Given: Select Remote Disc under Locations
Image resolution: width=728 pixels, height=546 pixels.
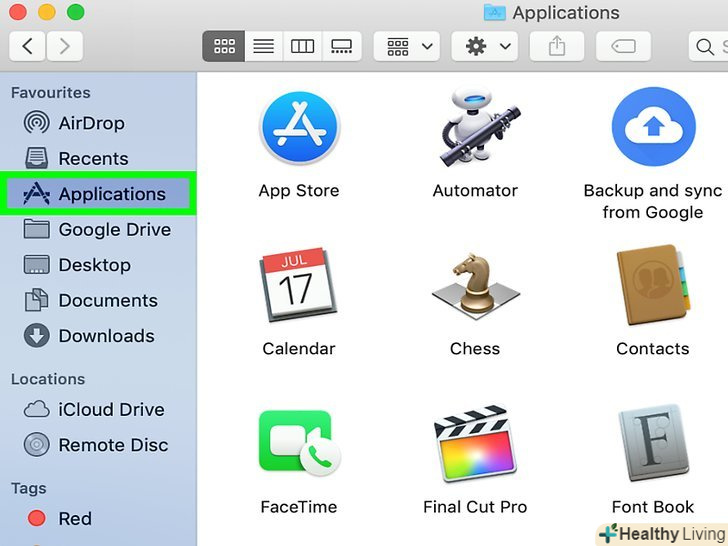Looking at the screenshot, I should tap(96, 445).
